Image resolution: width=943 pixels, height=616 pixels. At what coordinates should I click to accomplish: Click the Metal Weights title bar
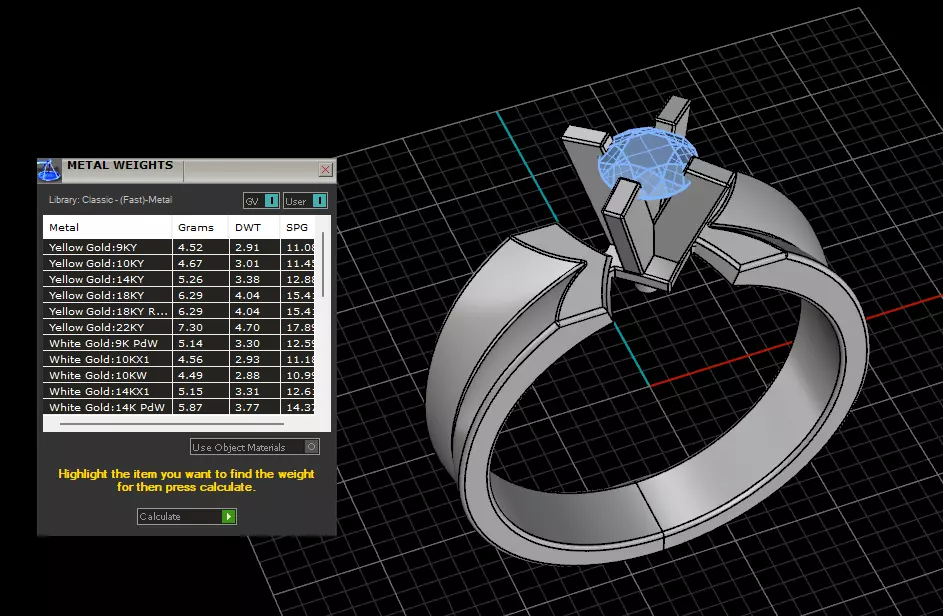[186, 170]
